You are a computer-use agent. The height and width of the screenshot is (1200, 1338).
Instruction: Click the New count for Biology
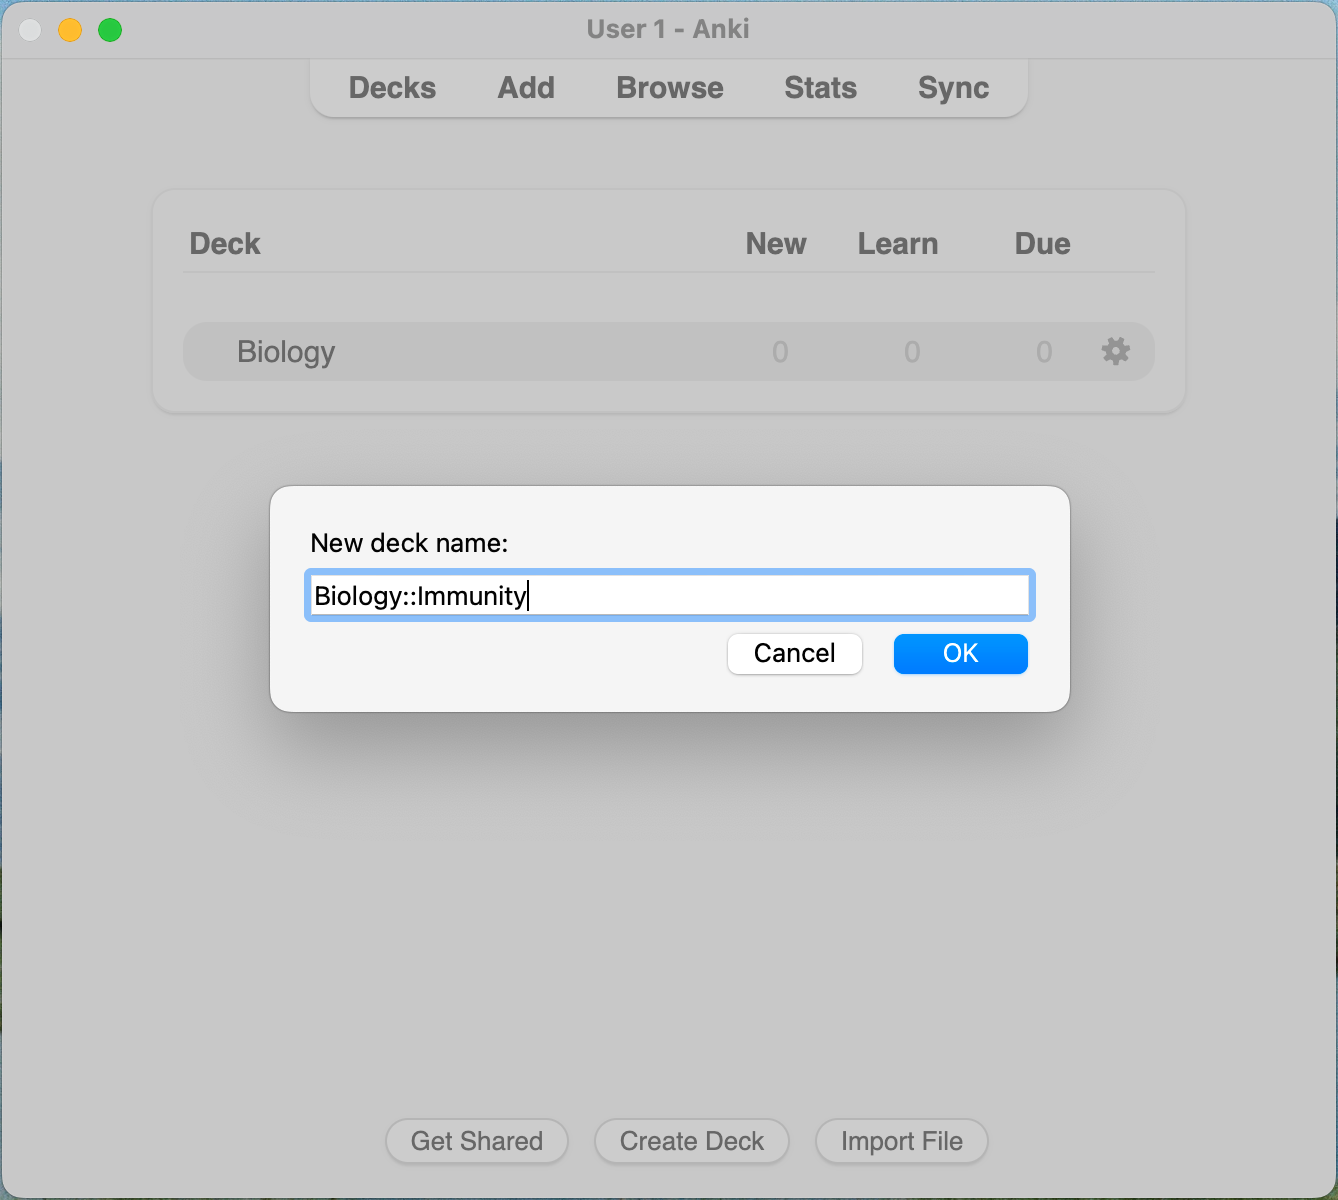click(x=780, y=352)
